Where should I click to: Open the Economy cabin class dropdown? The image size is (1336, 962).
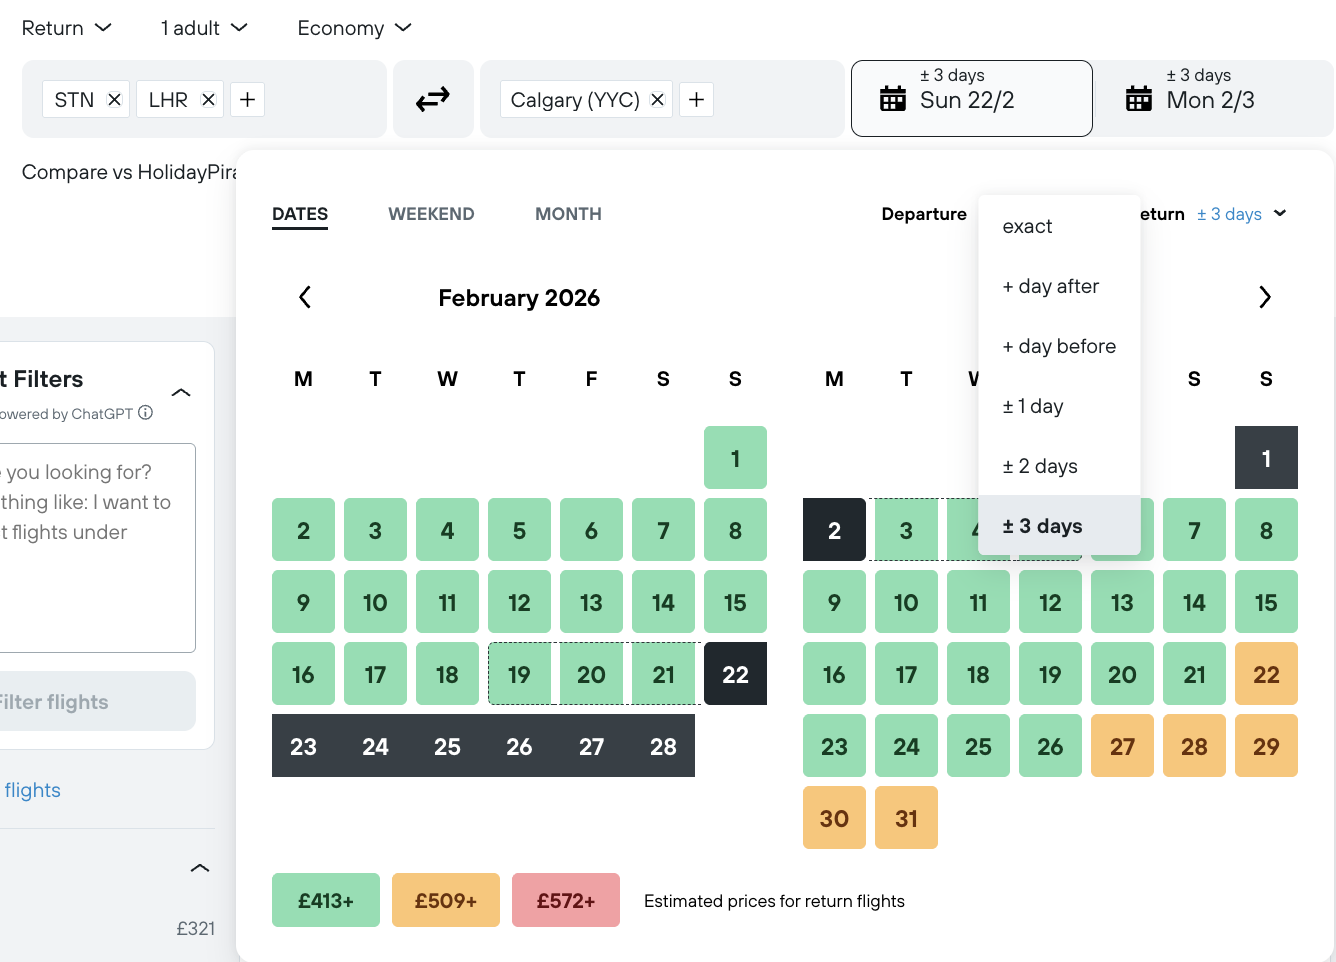point(354,28)
